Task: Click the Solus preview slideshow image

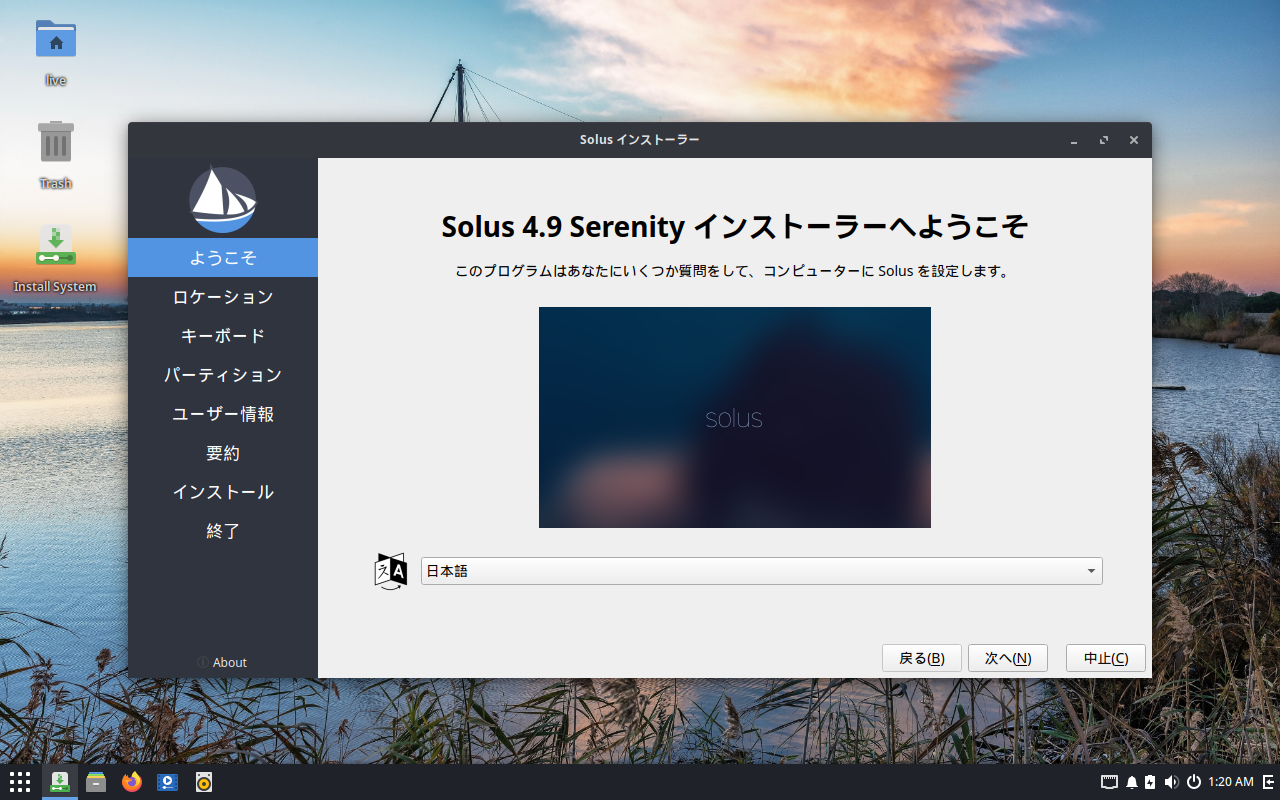Action: point(735,417)
